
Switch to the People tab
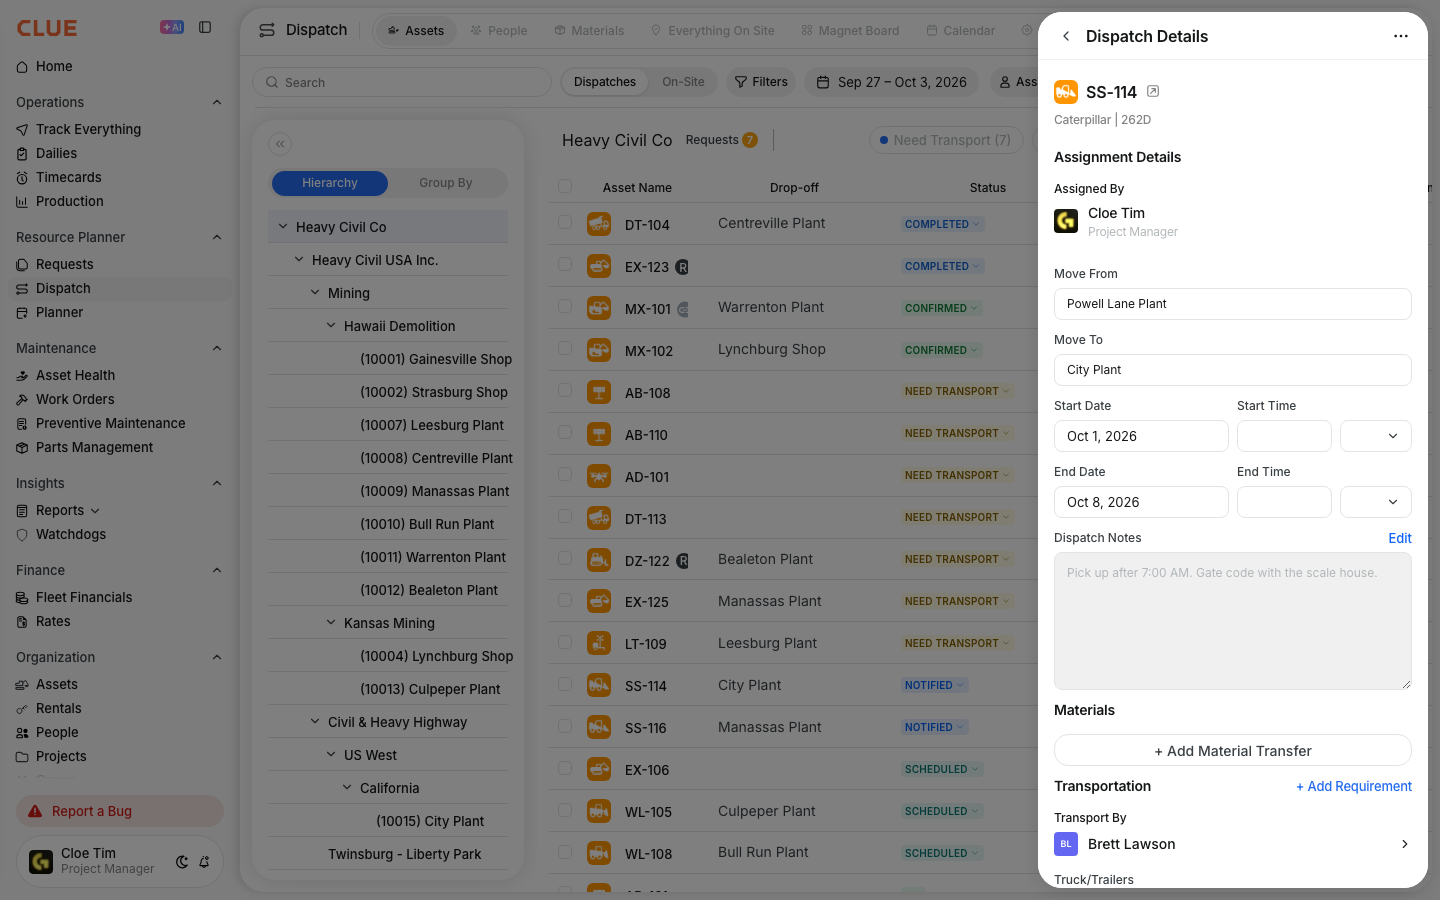click(x=498, y=31)
